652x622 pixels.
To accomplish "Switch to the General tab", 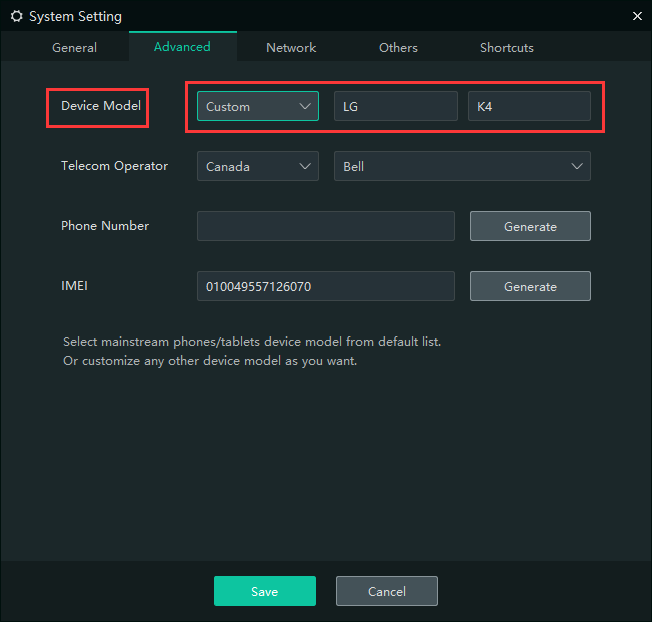I will pyautogui.click(x=74, y=47).
